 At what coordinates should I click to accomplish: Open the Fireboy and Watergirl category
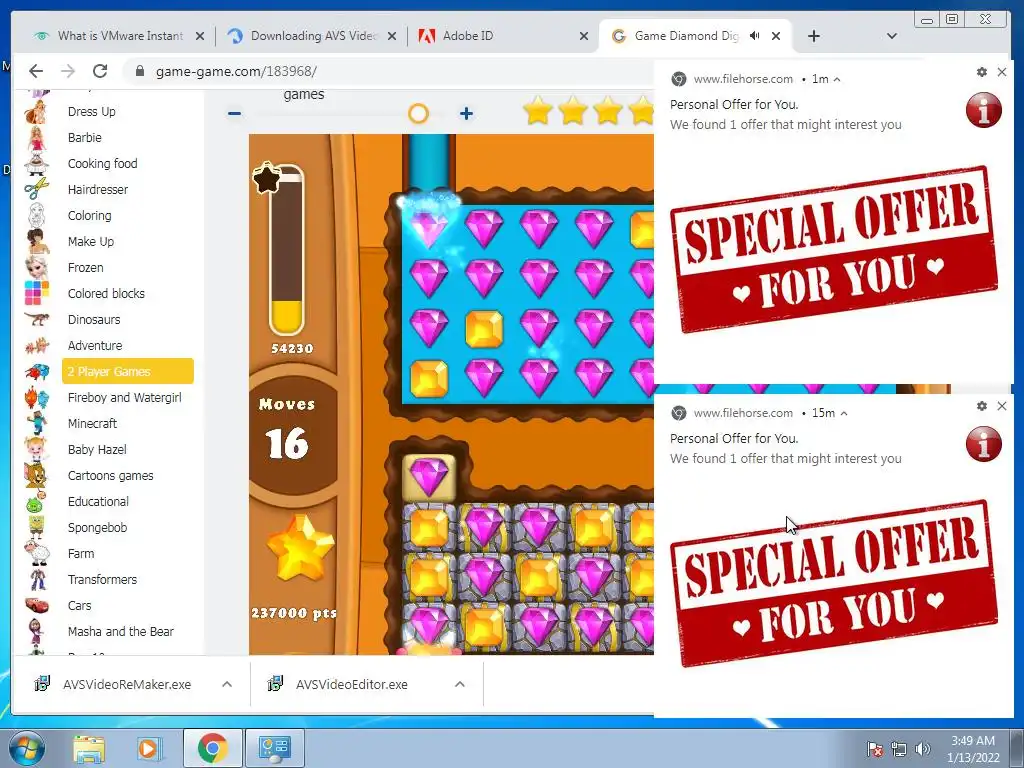point(125,397)
